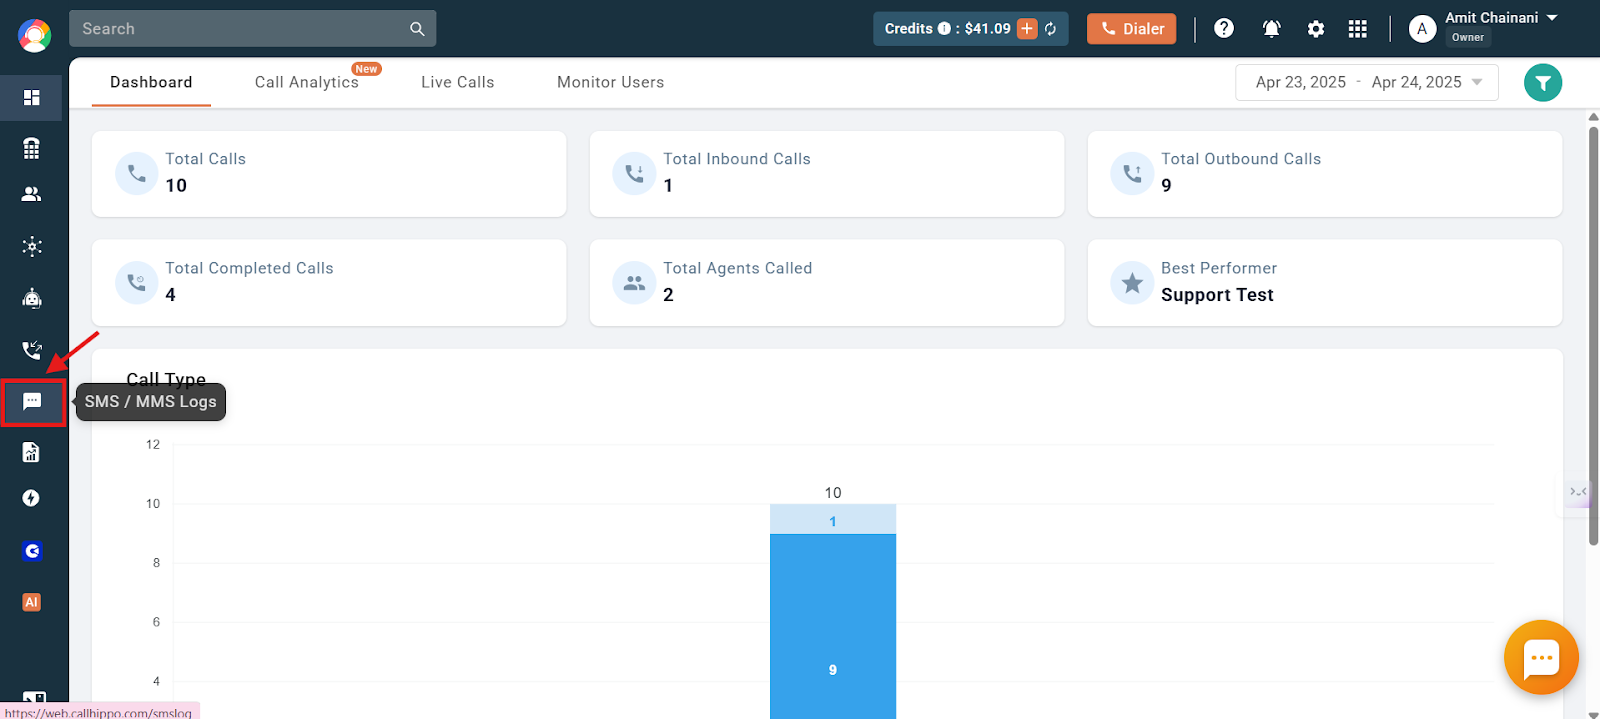Screen dimensions: 1600x719
Task: Click the Total Agents Called label
Action: [738, 268]
